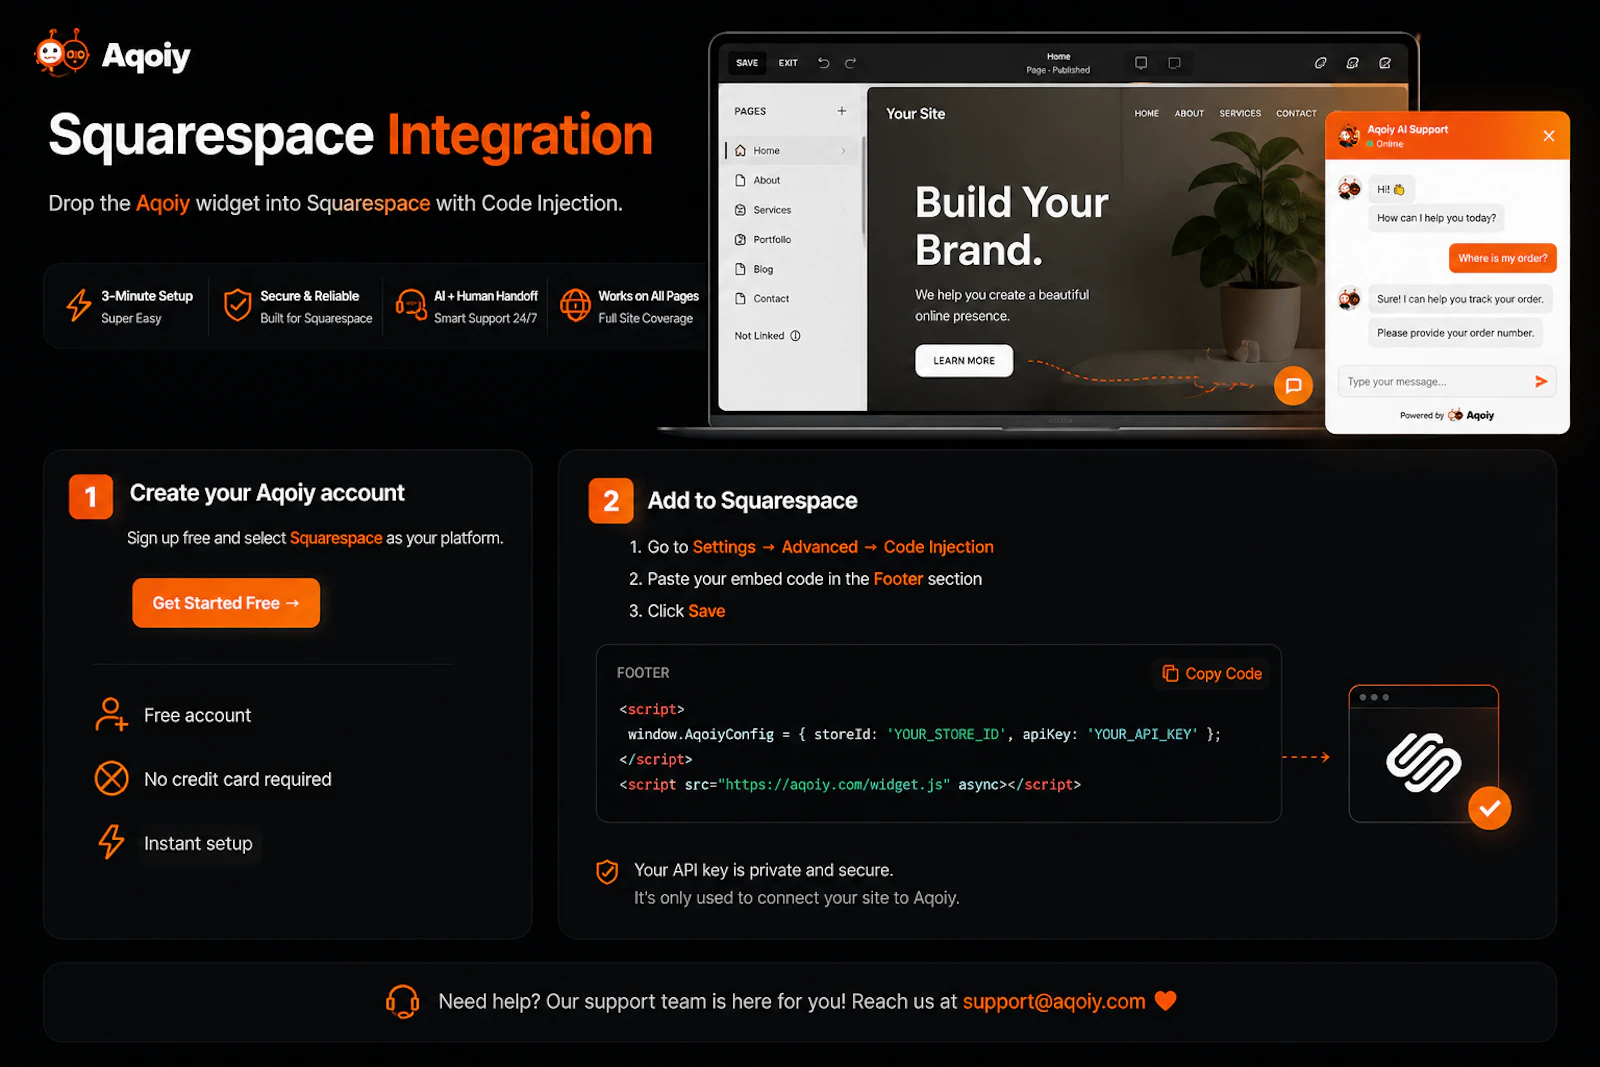Image resolution: width=1600 pixels, height=1067 pixels.
Task: Click the headset icon beside Need help
Action: point(403,1001)
